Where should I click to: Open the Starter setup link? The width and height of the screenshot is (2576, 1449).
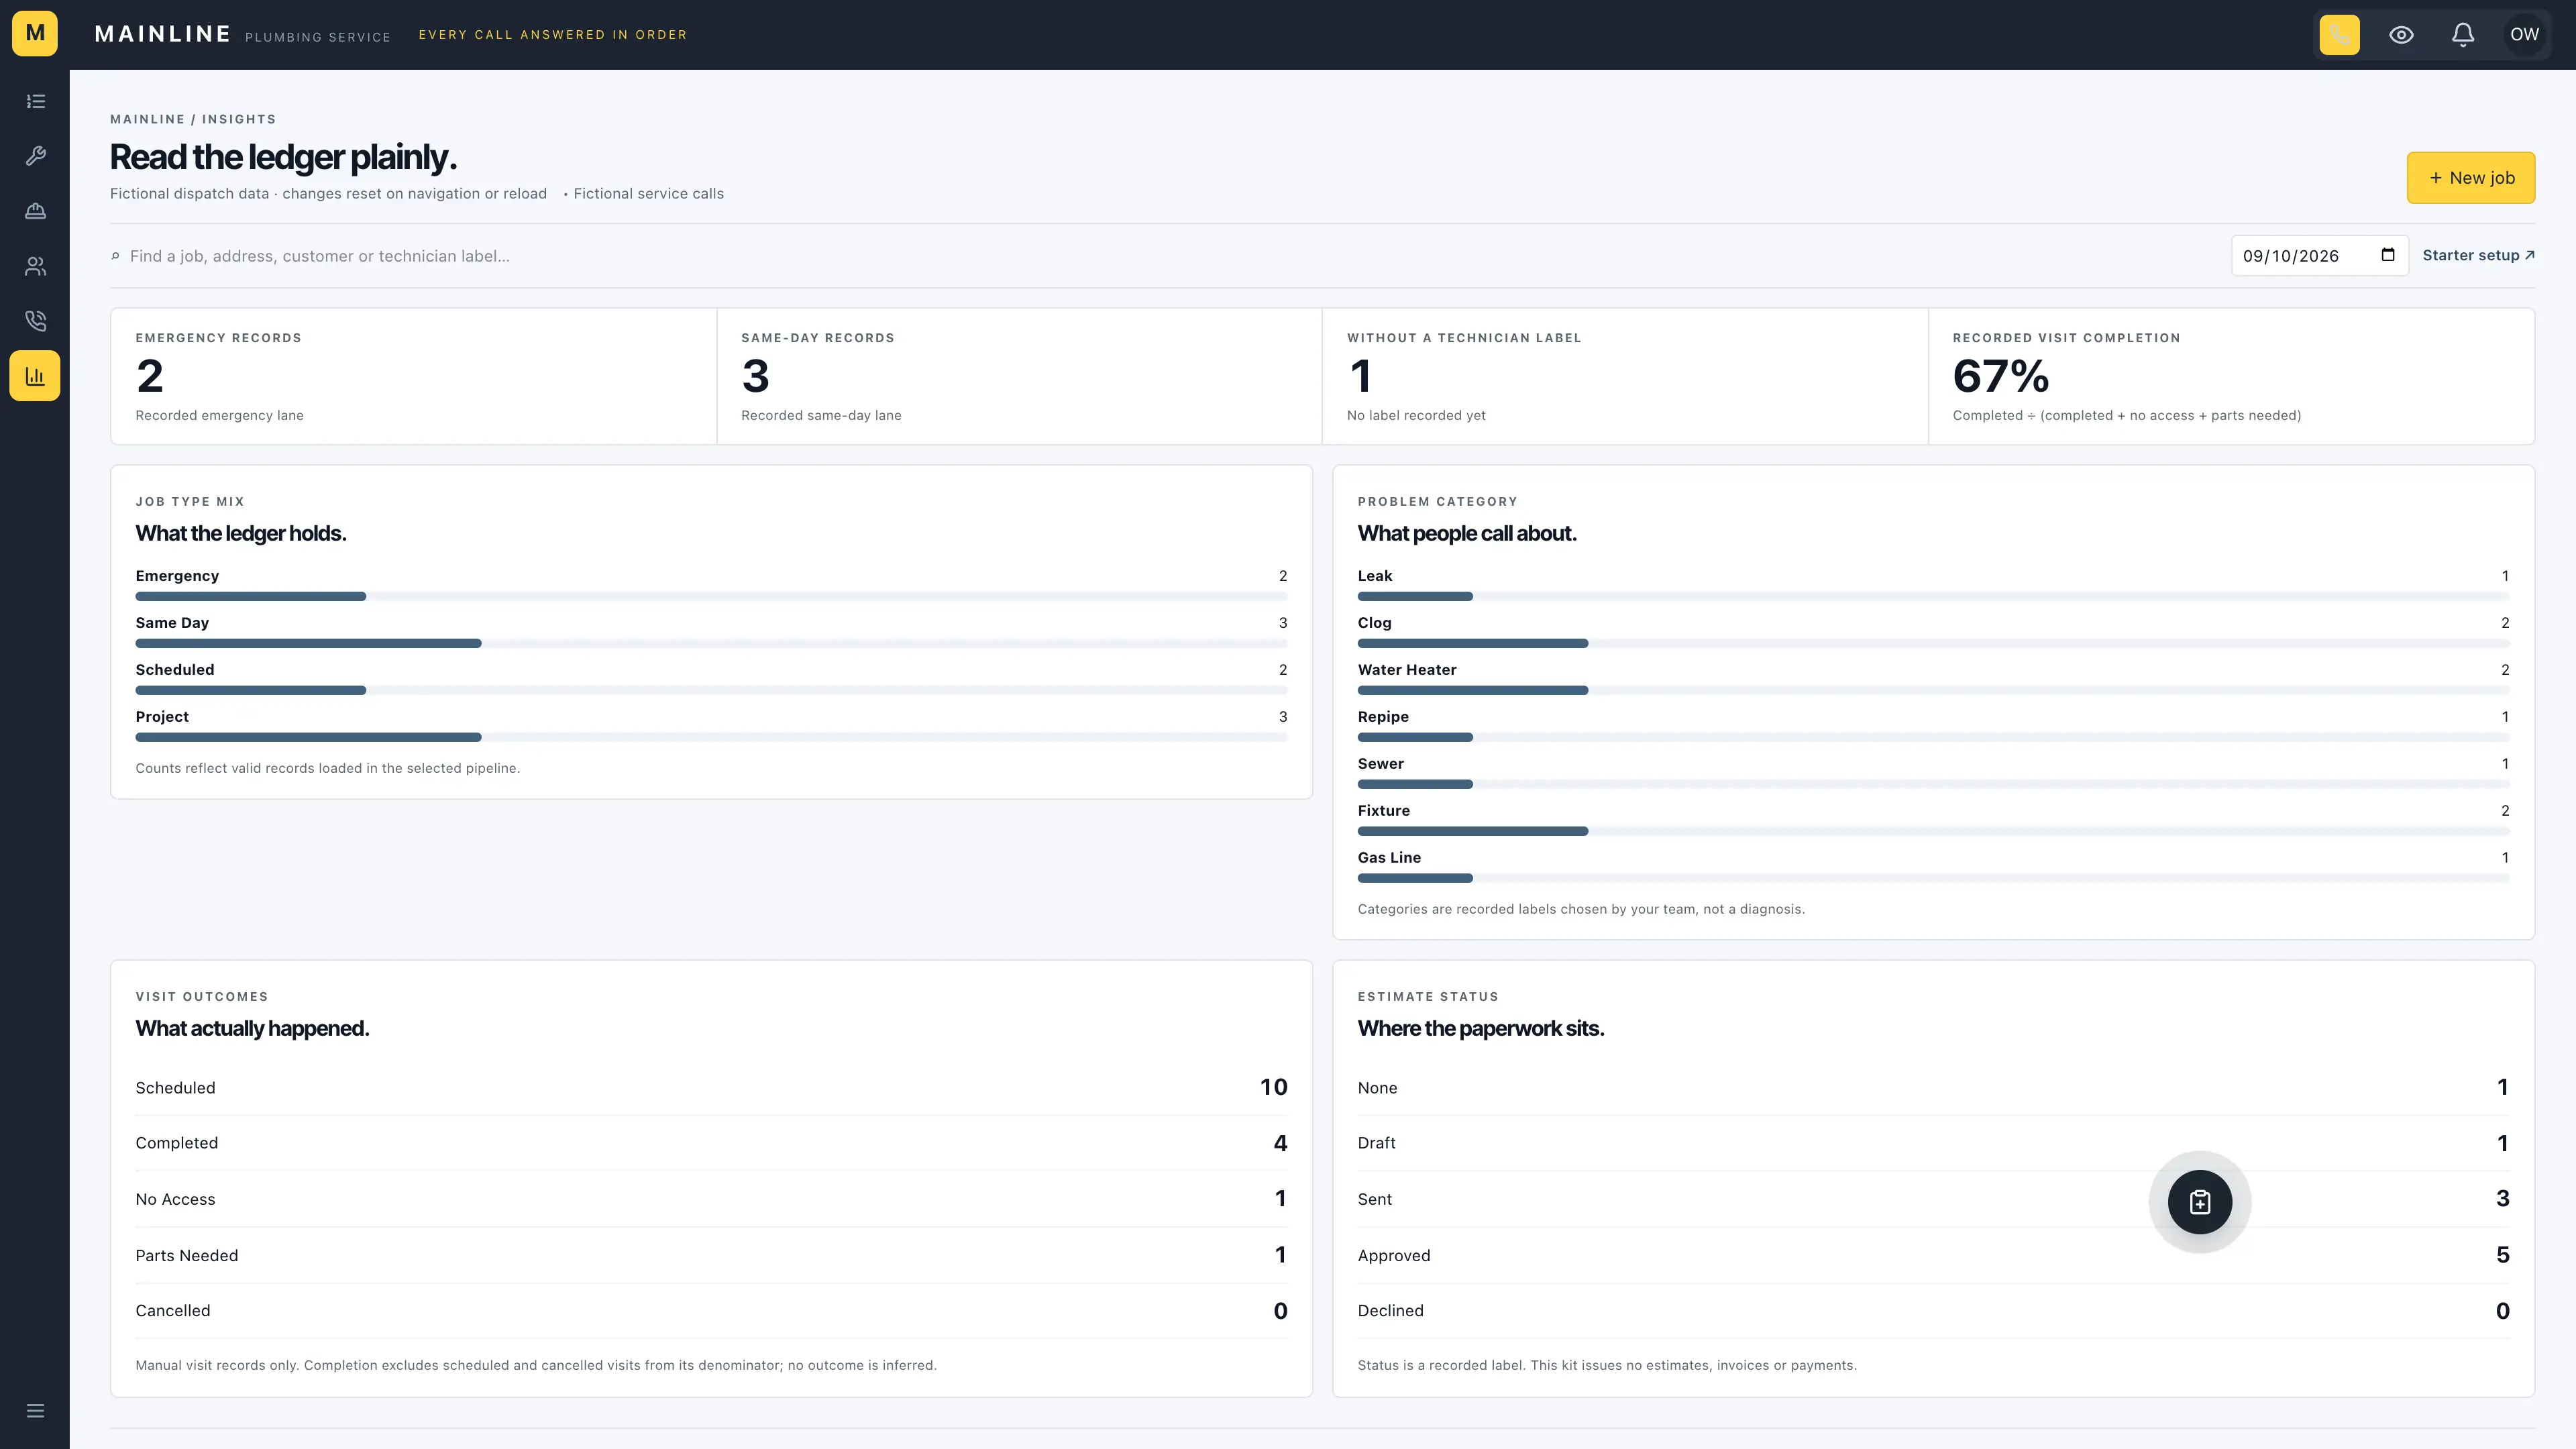pos(2478,255)
